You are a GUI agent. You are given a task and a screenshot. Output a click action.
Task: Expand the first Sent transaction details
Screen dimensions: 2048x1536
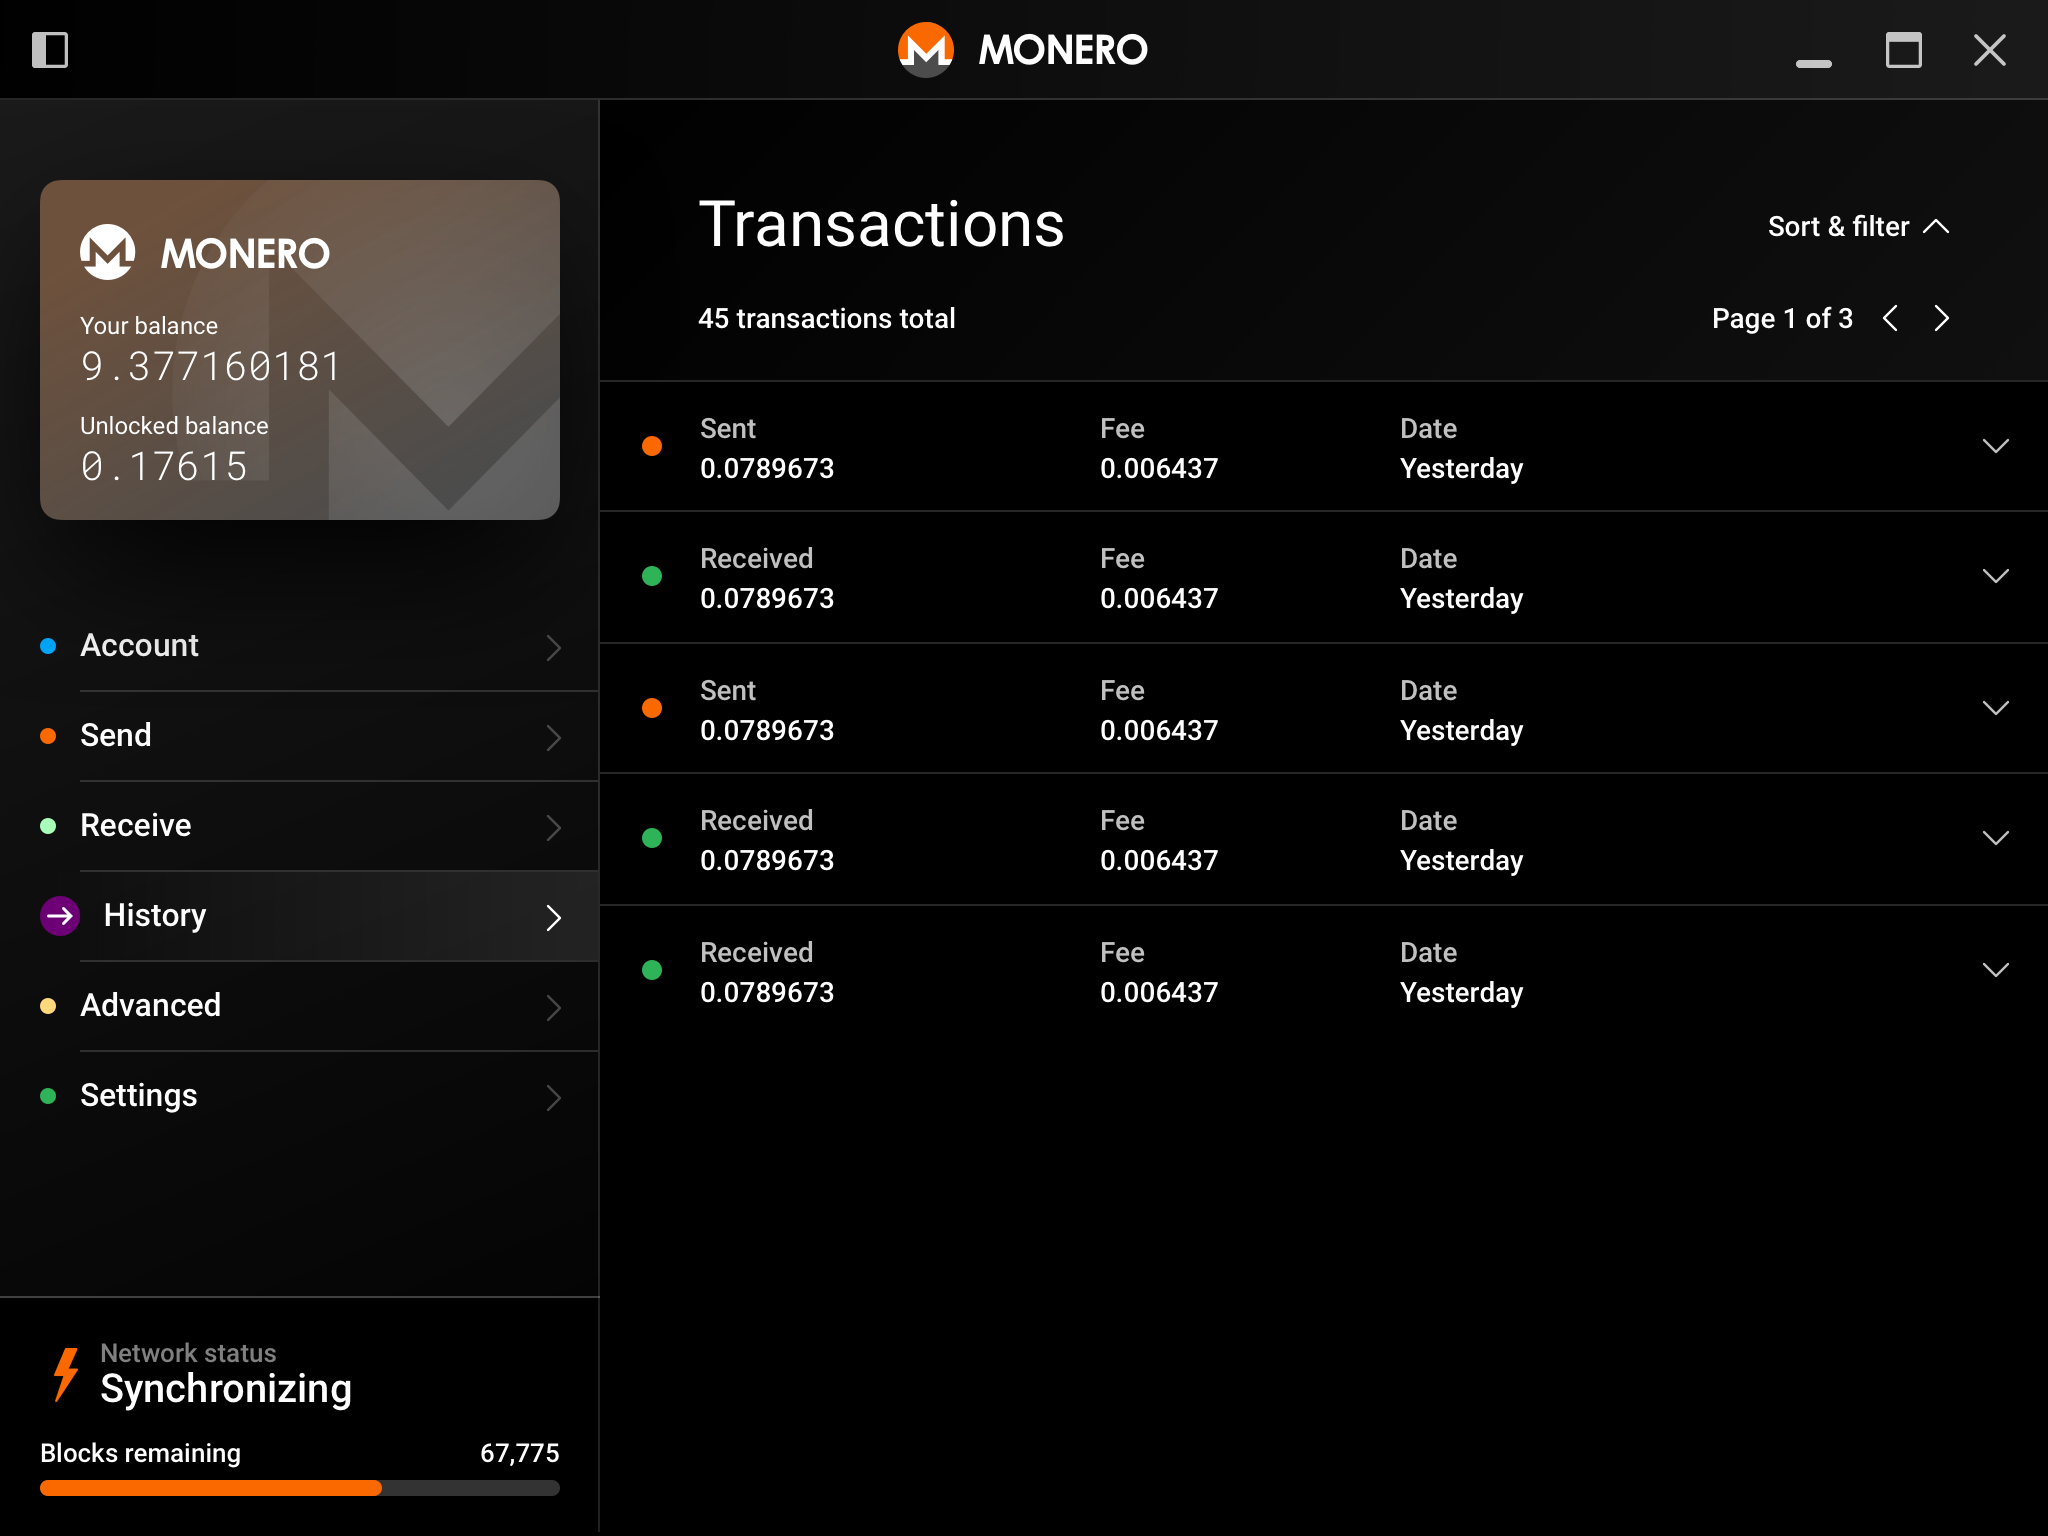(1995, 446)
